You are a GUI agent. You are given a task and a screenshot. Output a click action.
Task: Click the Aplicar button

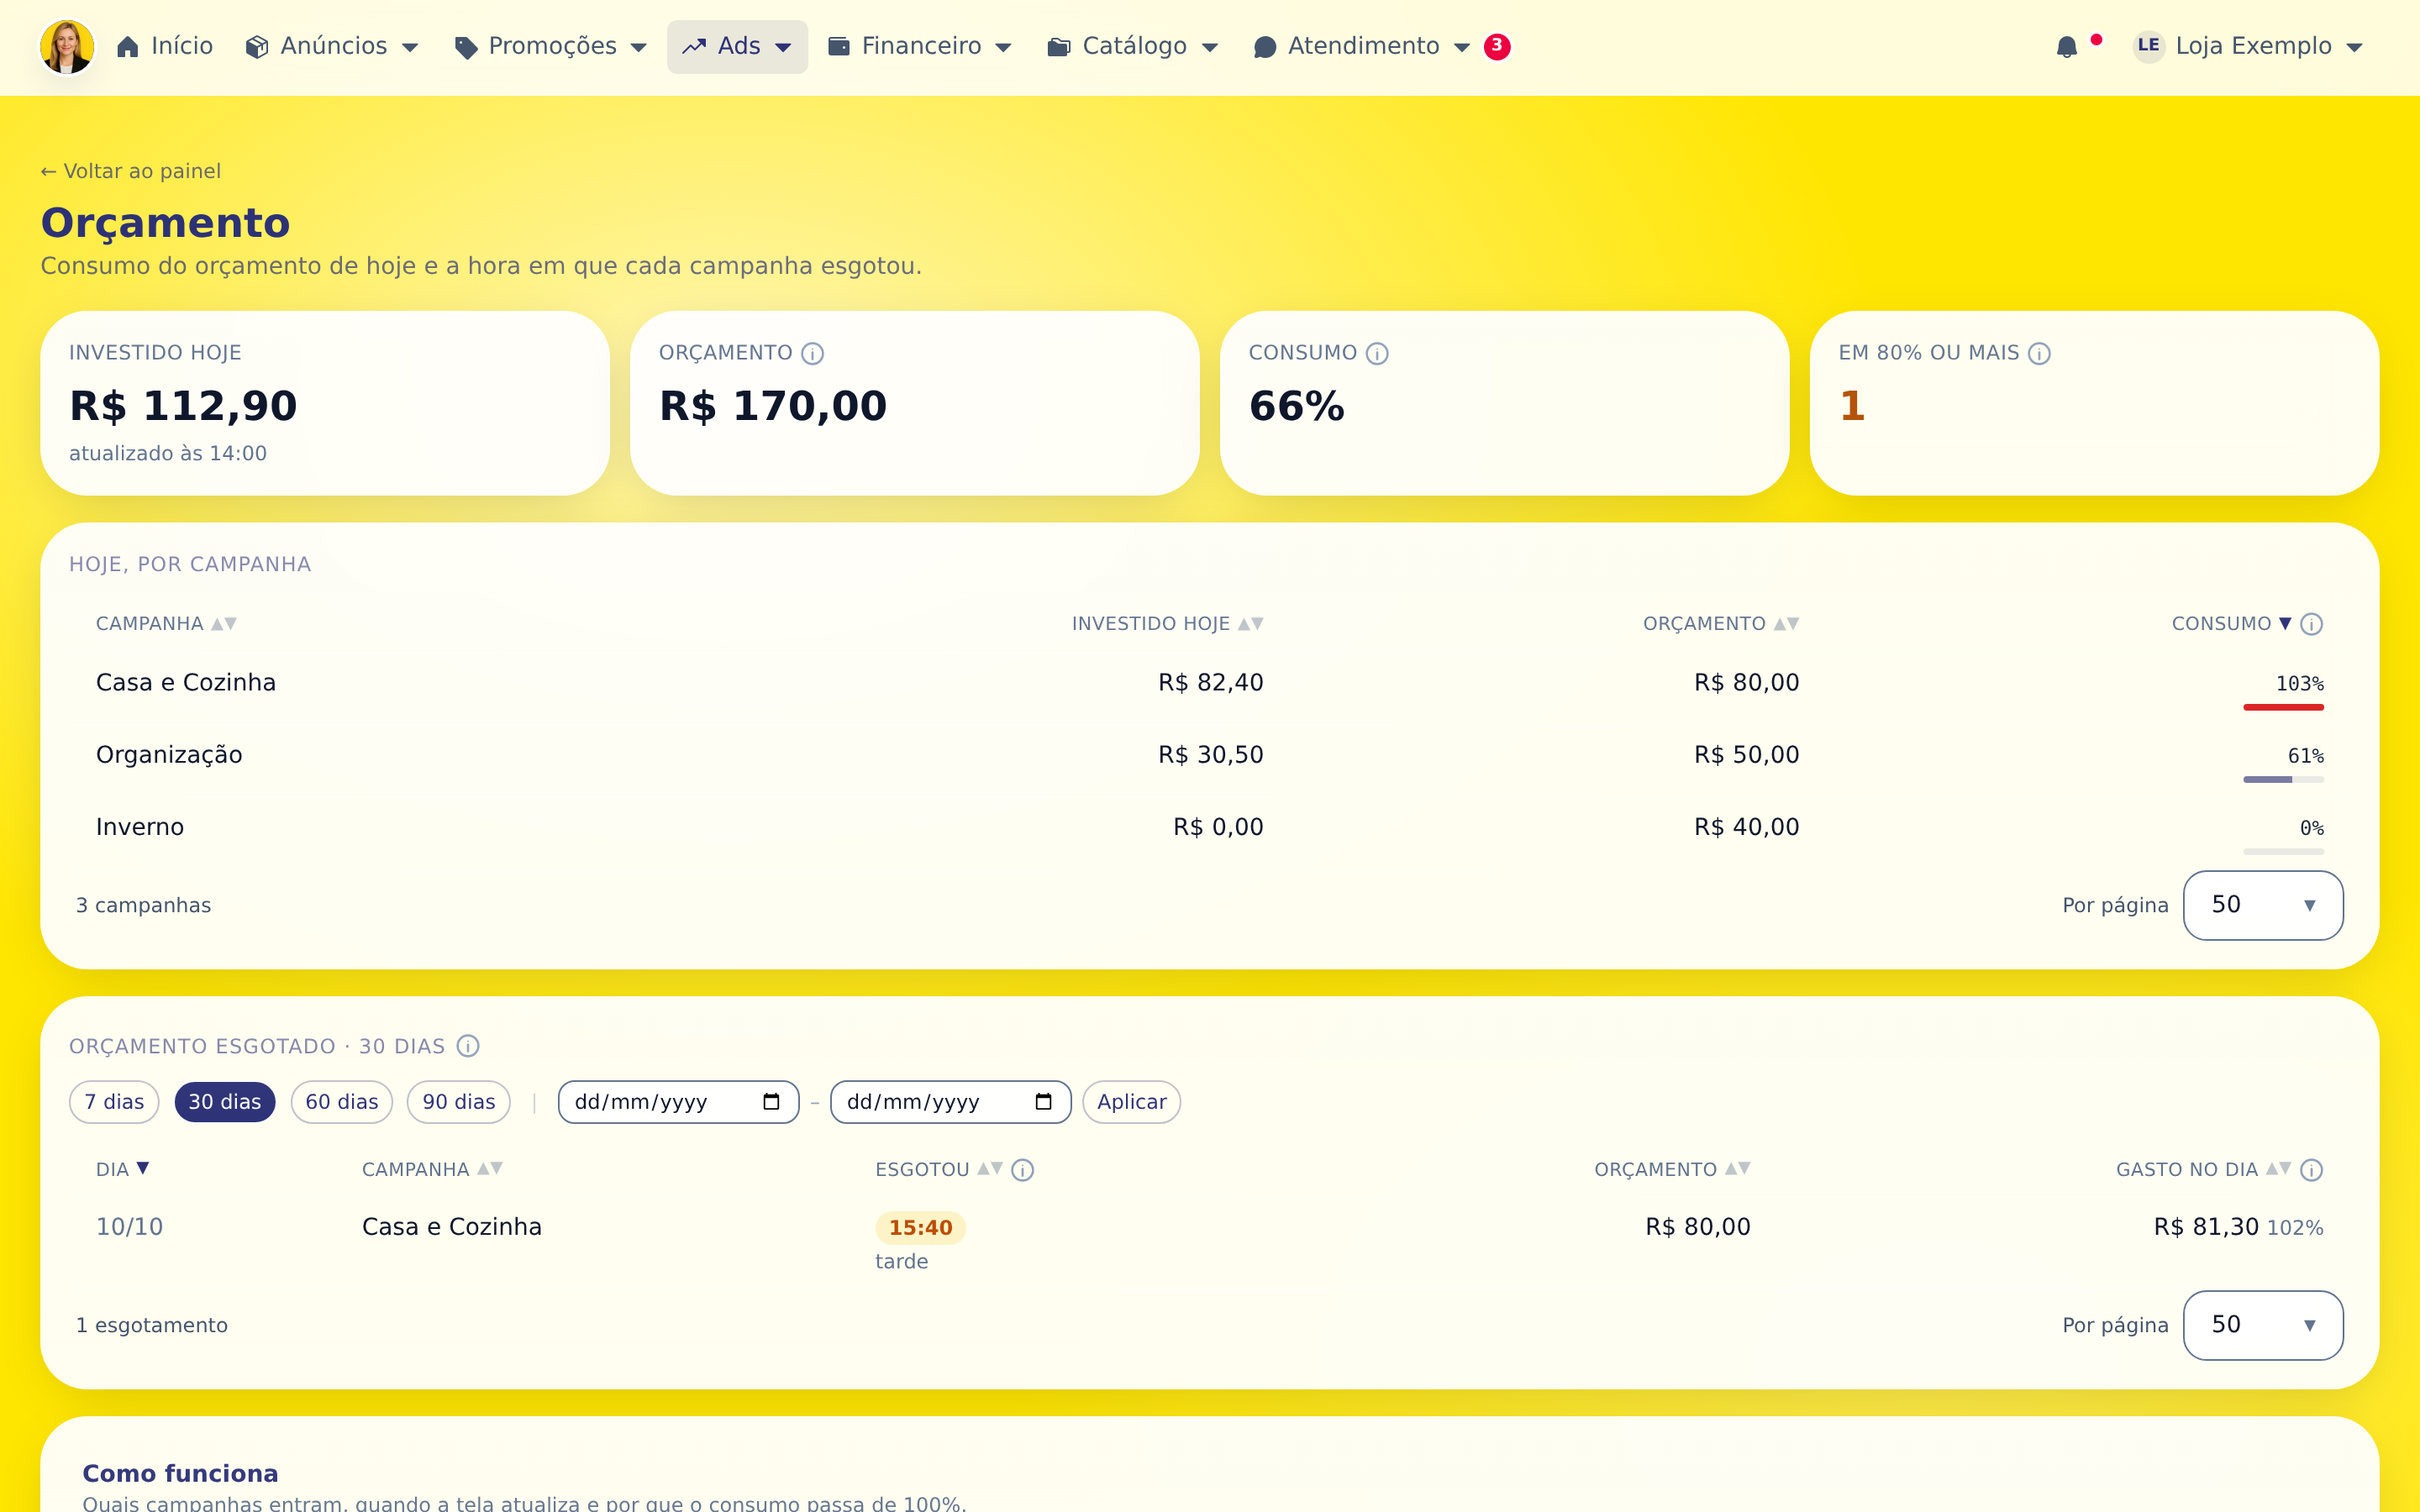pyautogui.click(x=1131, y=1102)
